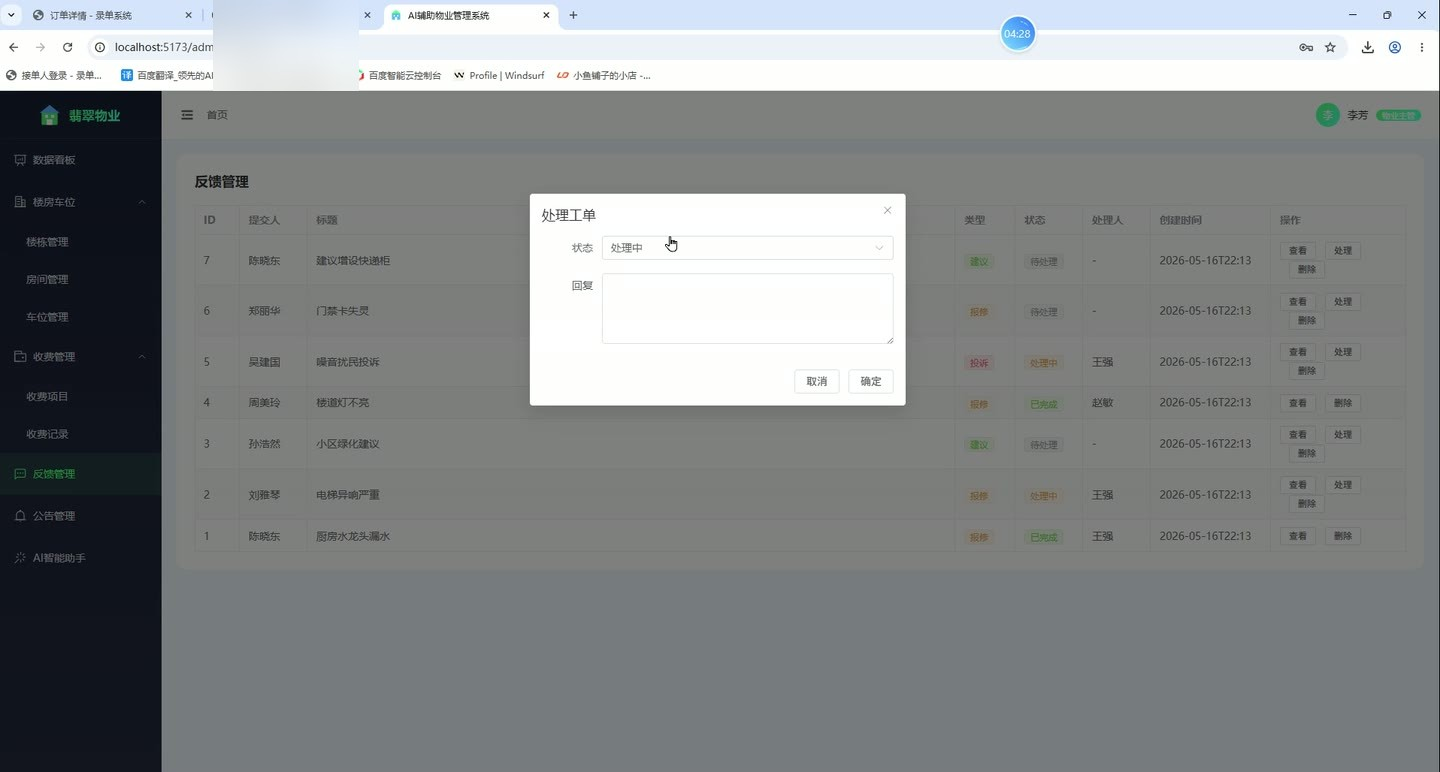Open 楼栋管理 in the sidebar

tap(80, 242)
